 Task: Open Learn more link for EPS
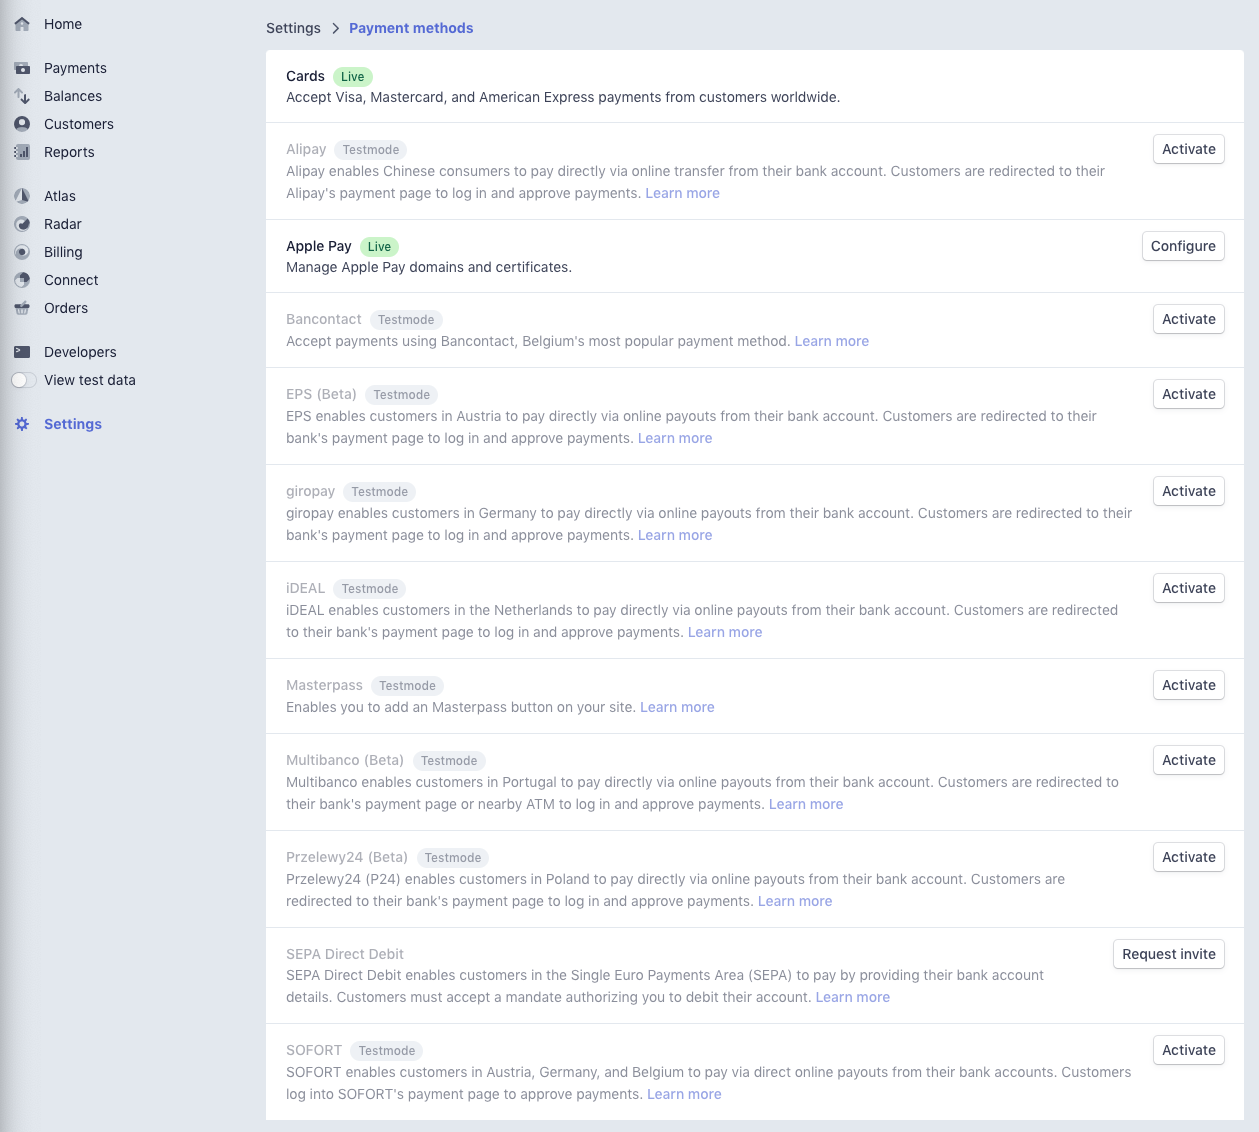675,438
